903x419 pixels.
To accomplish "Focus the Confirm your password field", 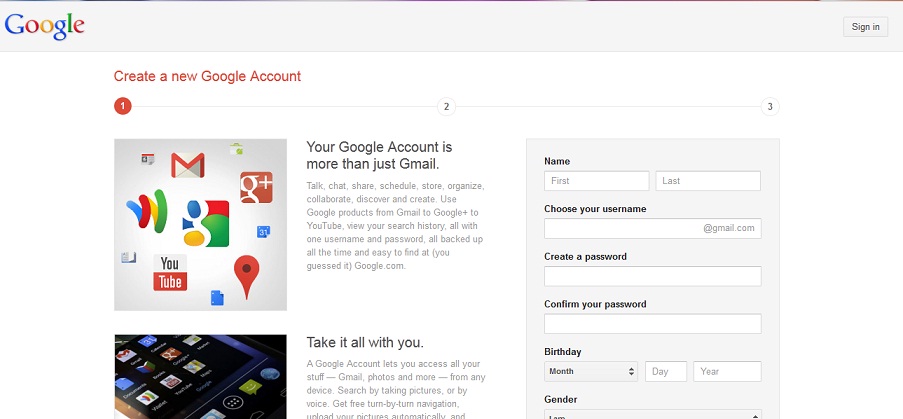I will (x=652, y=323).
